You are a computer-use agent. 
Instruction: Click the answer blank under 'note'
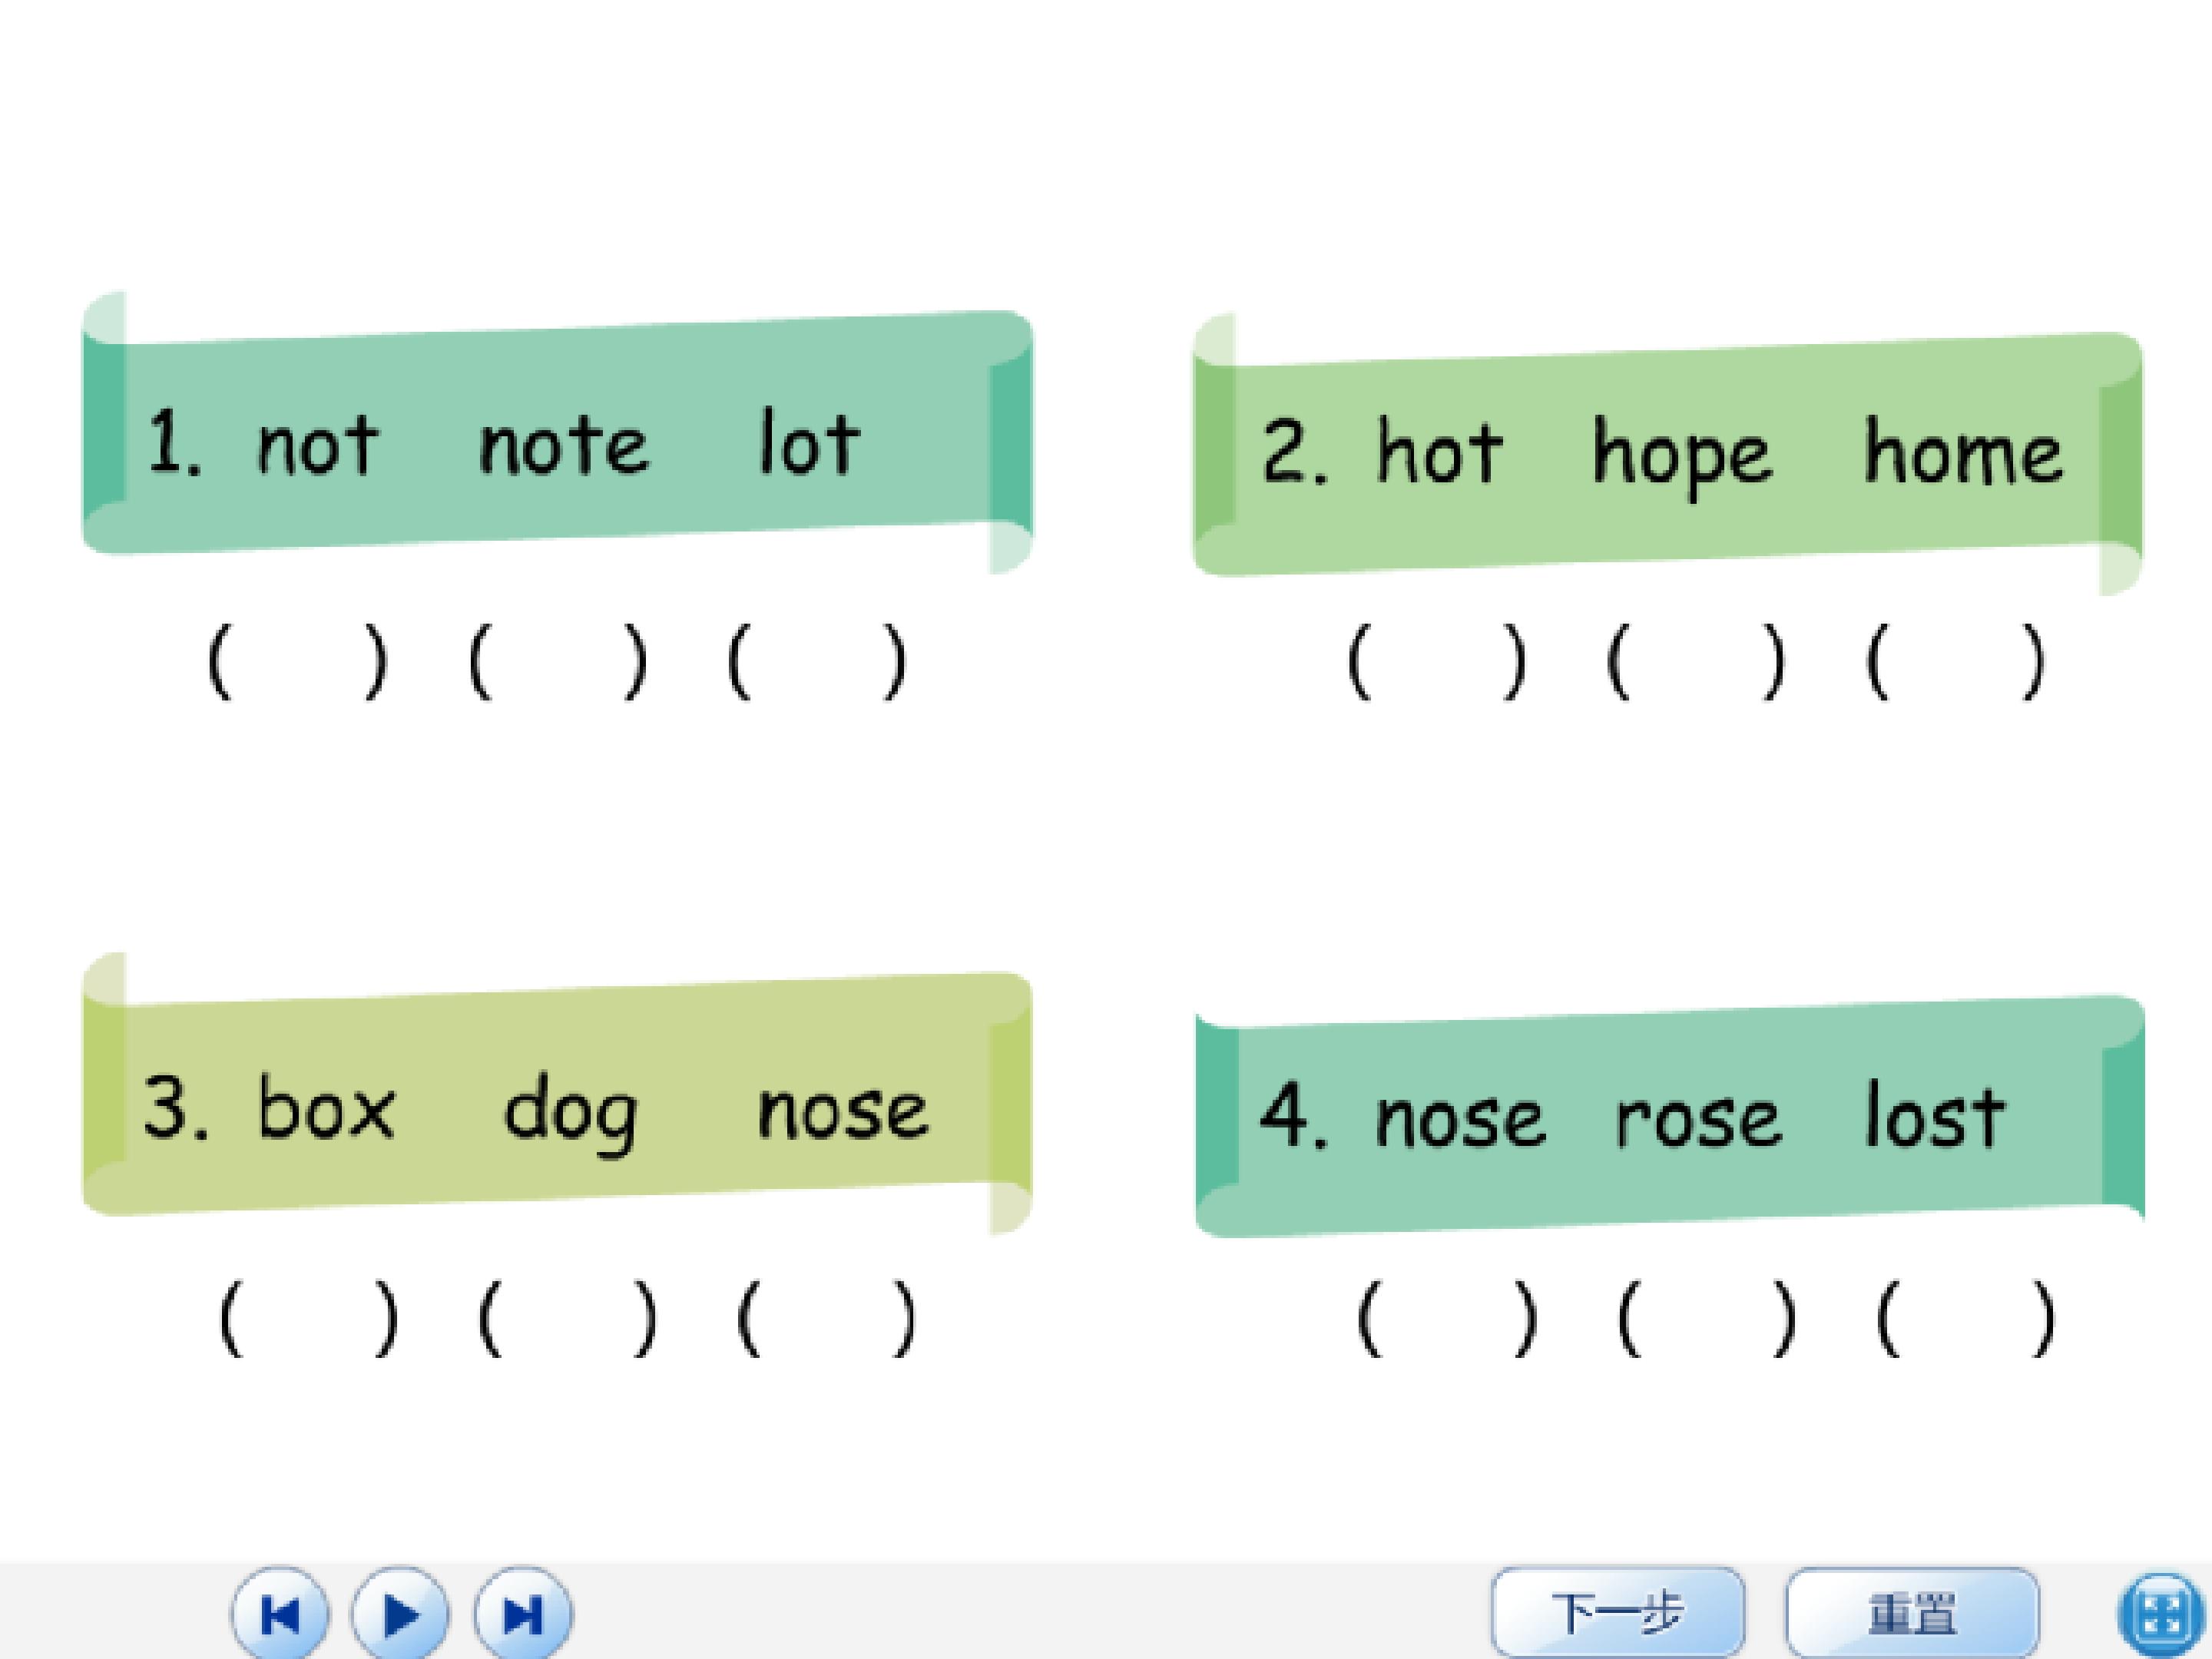click(x=558, y=661)
